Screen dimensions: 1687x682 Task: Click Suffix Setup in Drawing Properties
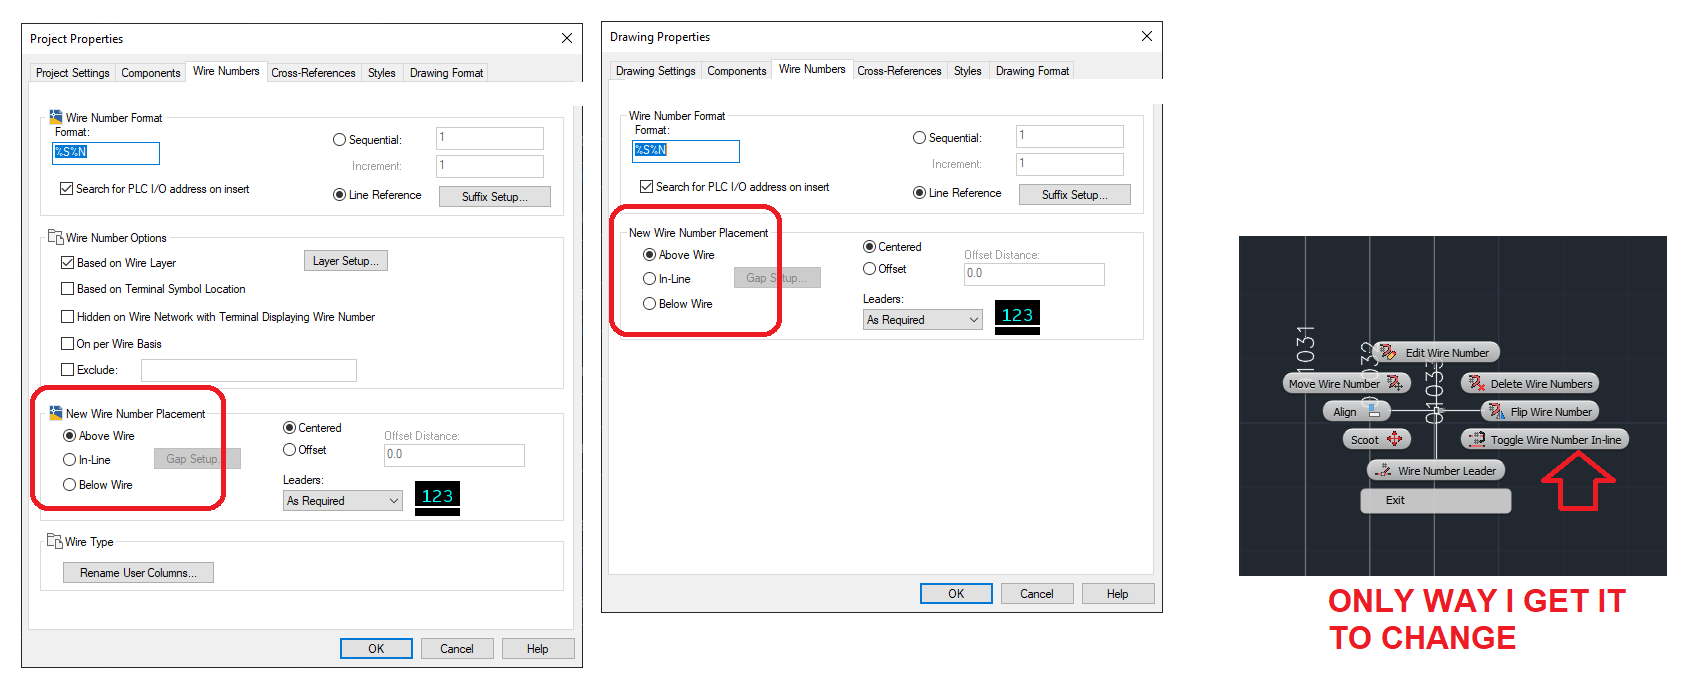1075,194
